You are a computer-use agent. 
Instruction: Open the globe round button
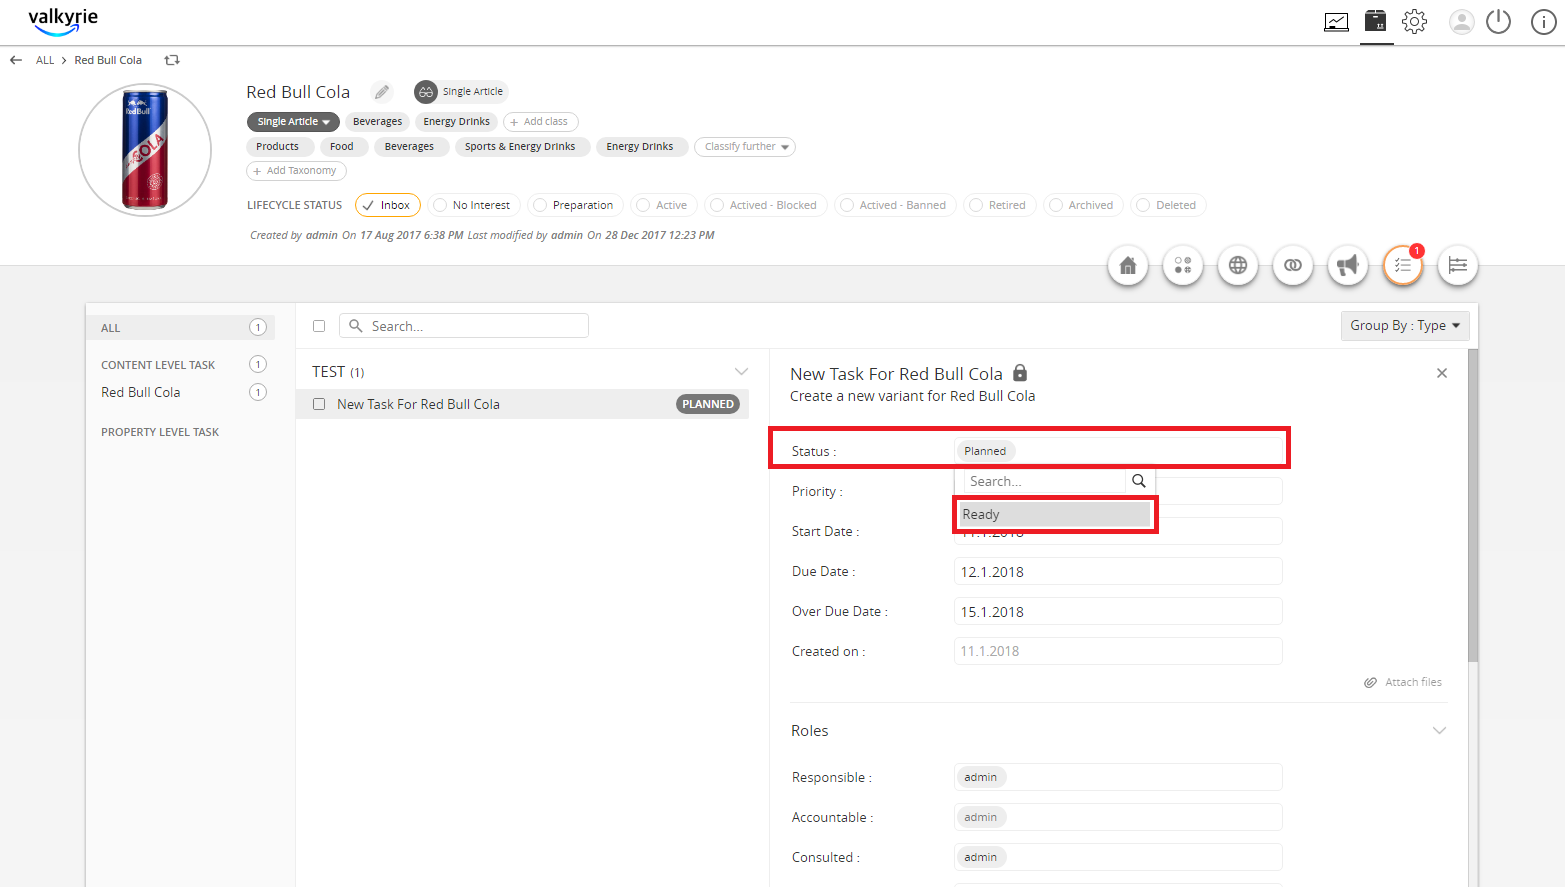pos(1238,265)
